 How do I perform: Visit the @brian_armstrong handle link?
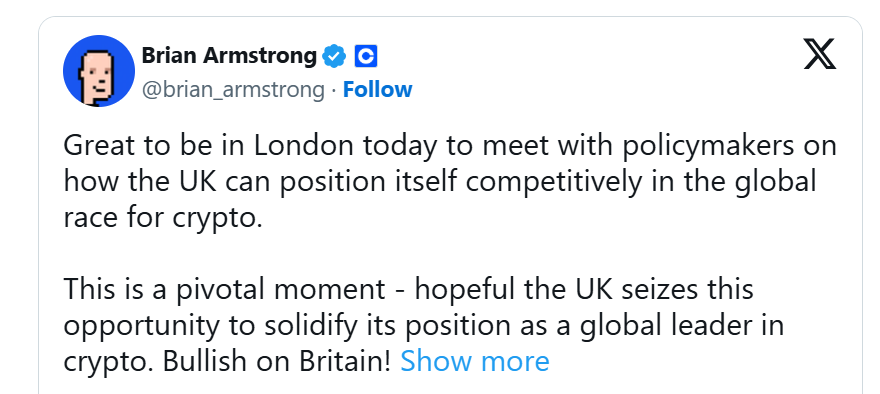click(x=233, y=90)
